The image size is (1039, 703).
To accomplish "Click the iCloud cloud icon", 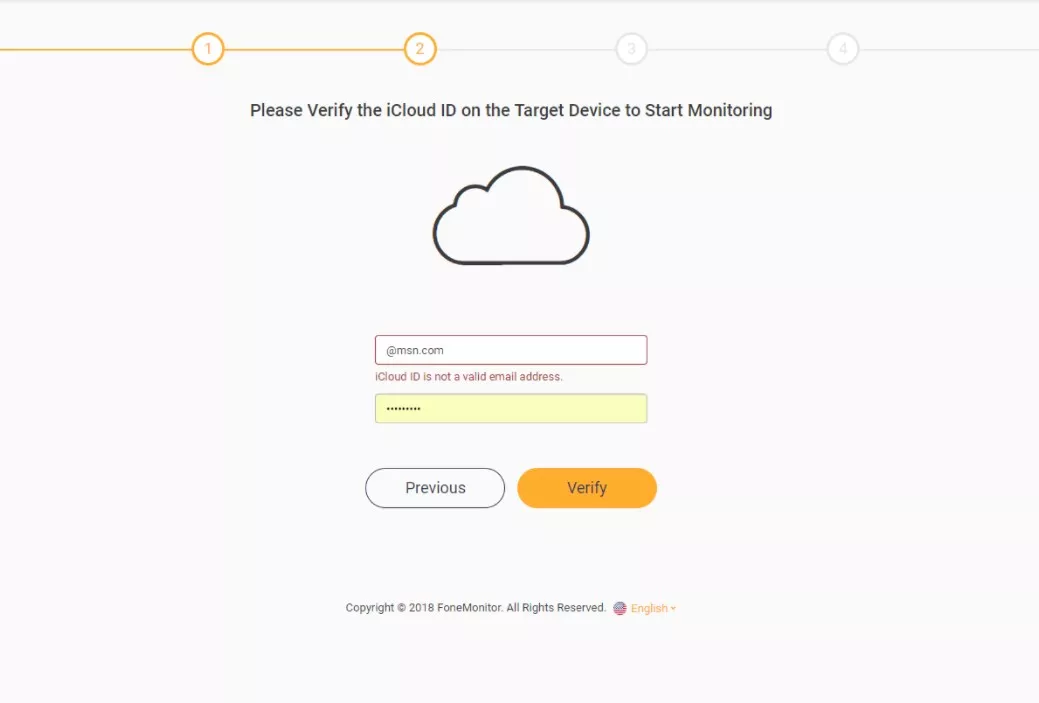I will (511, 216).
